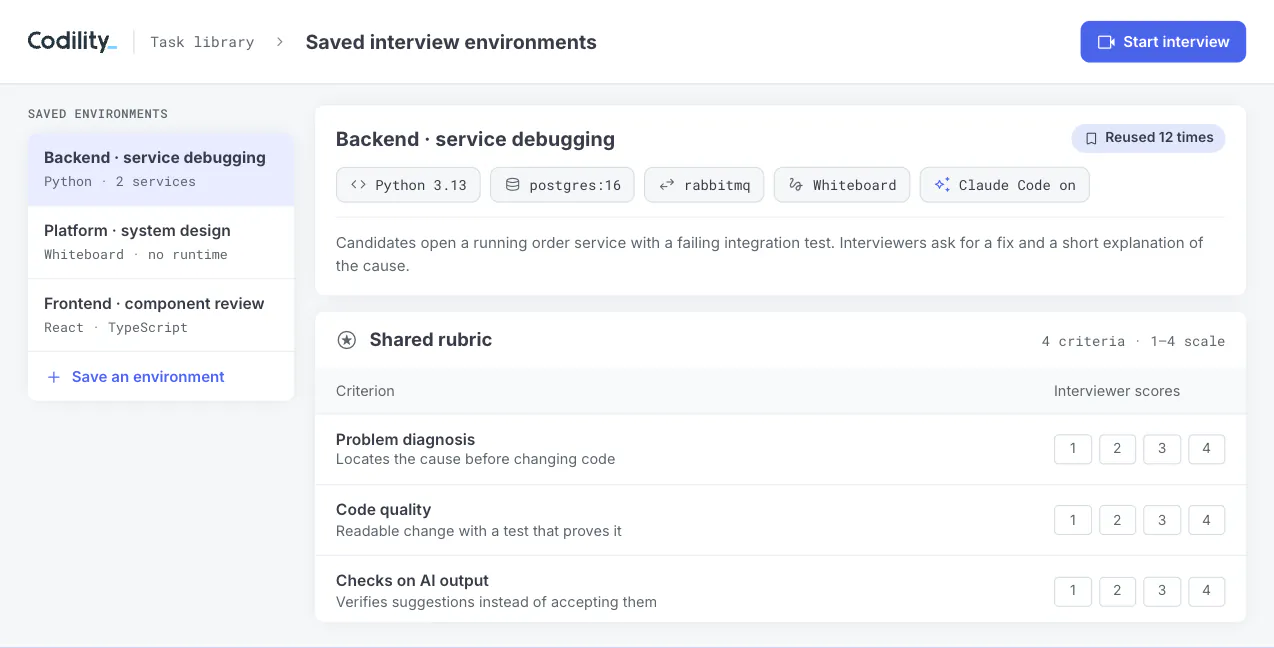Click the SAVED ENVIRONMENTS sidebar label
This screenshot has width=1274, height=648.
98,114
